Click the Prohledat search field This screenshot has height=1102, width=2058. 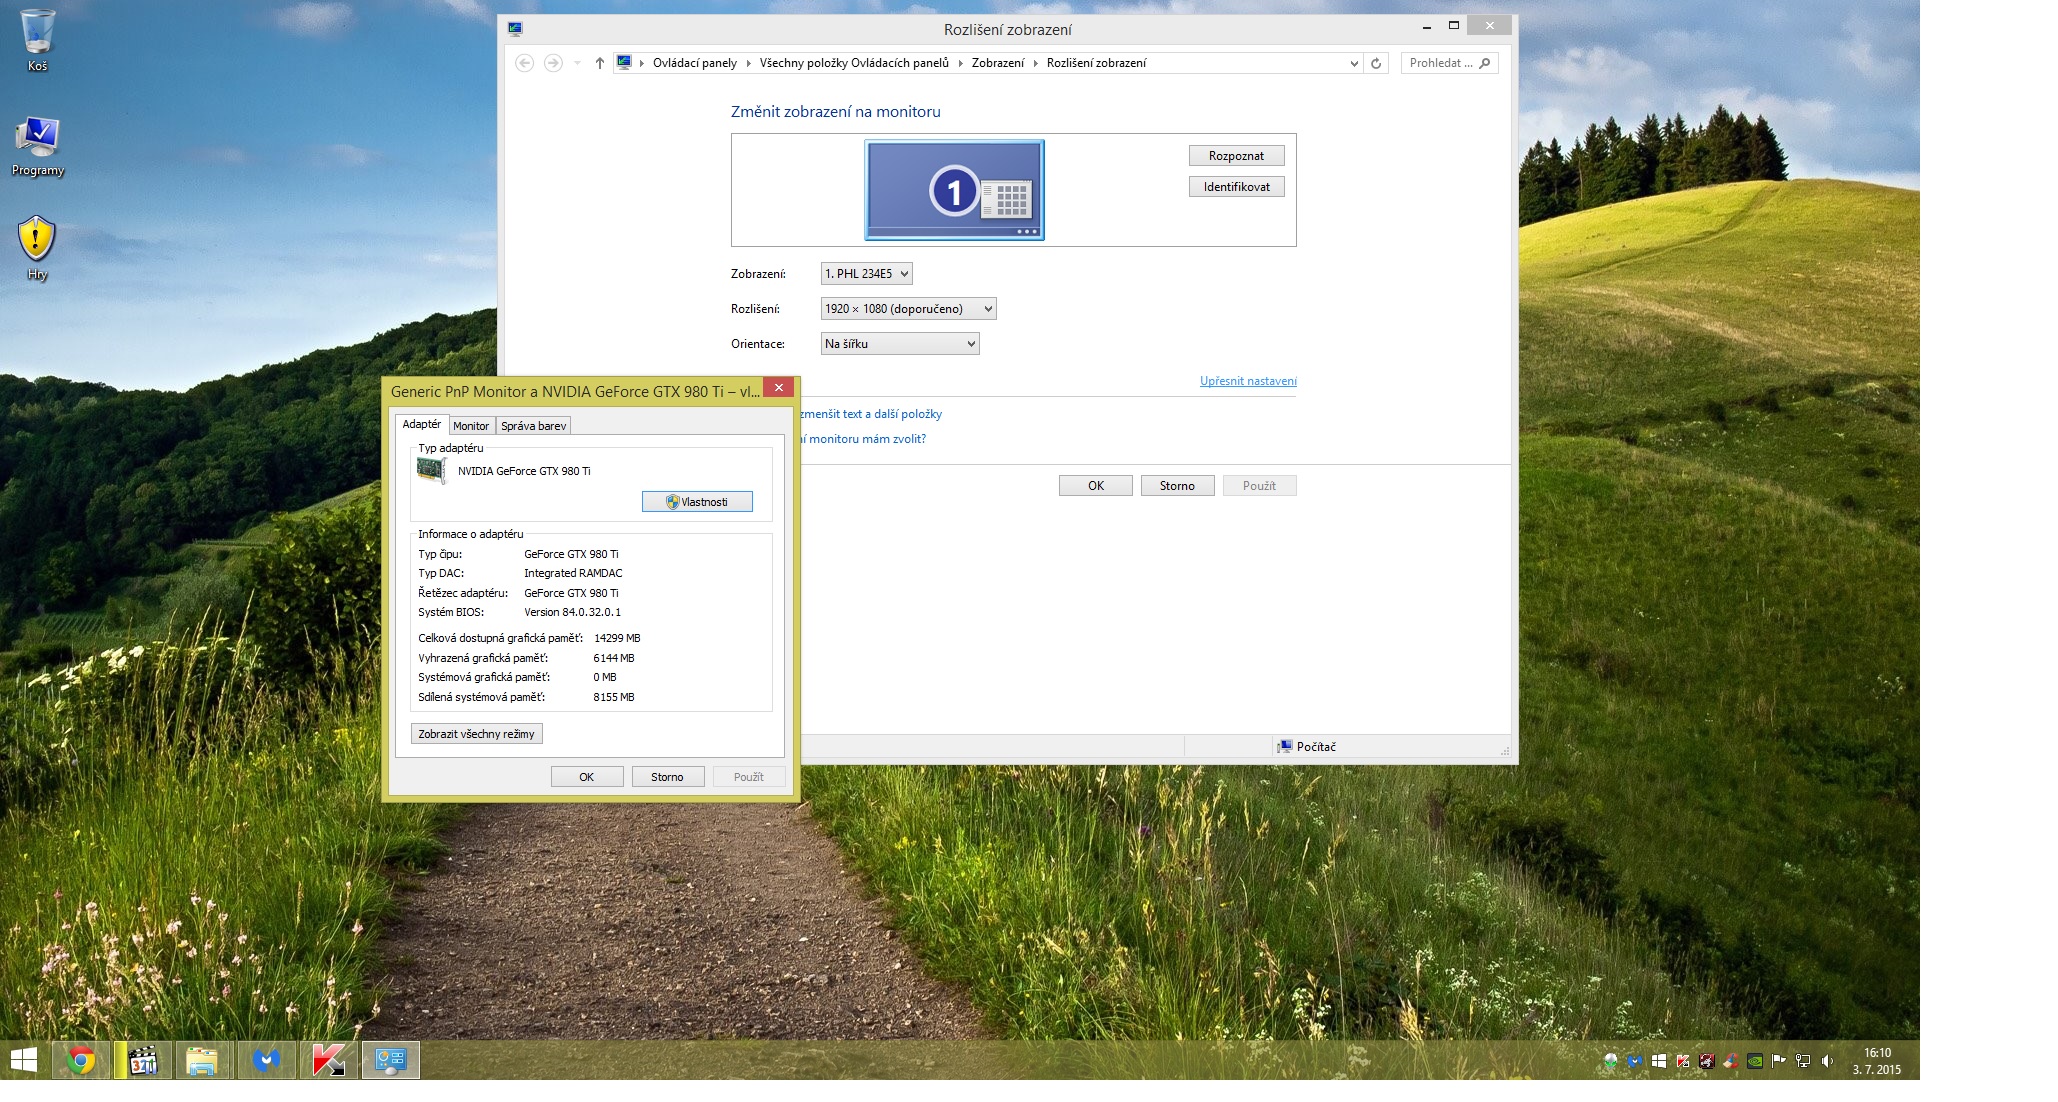tap(1440, 63)
